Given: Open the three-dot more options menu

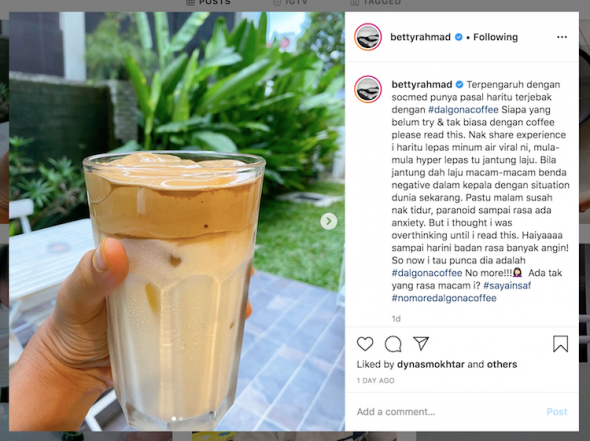Looking at the screenshot, I should pos(562,37).
